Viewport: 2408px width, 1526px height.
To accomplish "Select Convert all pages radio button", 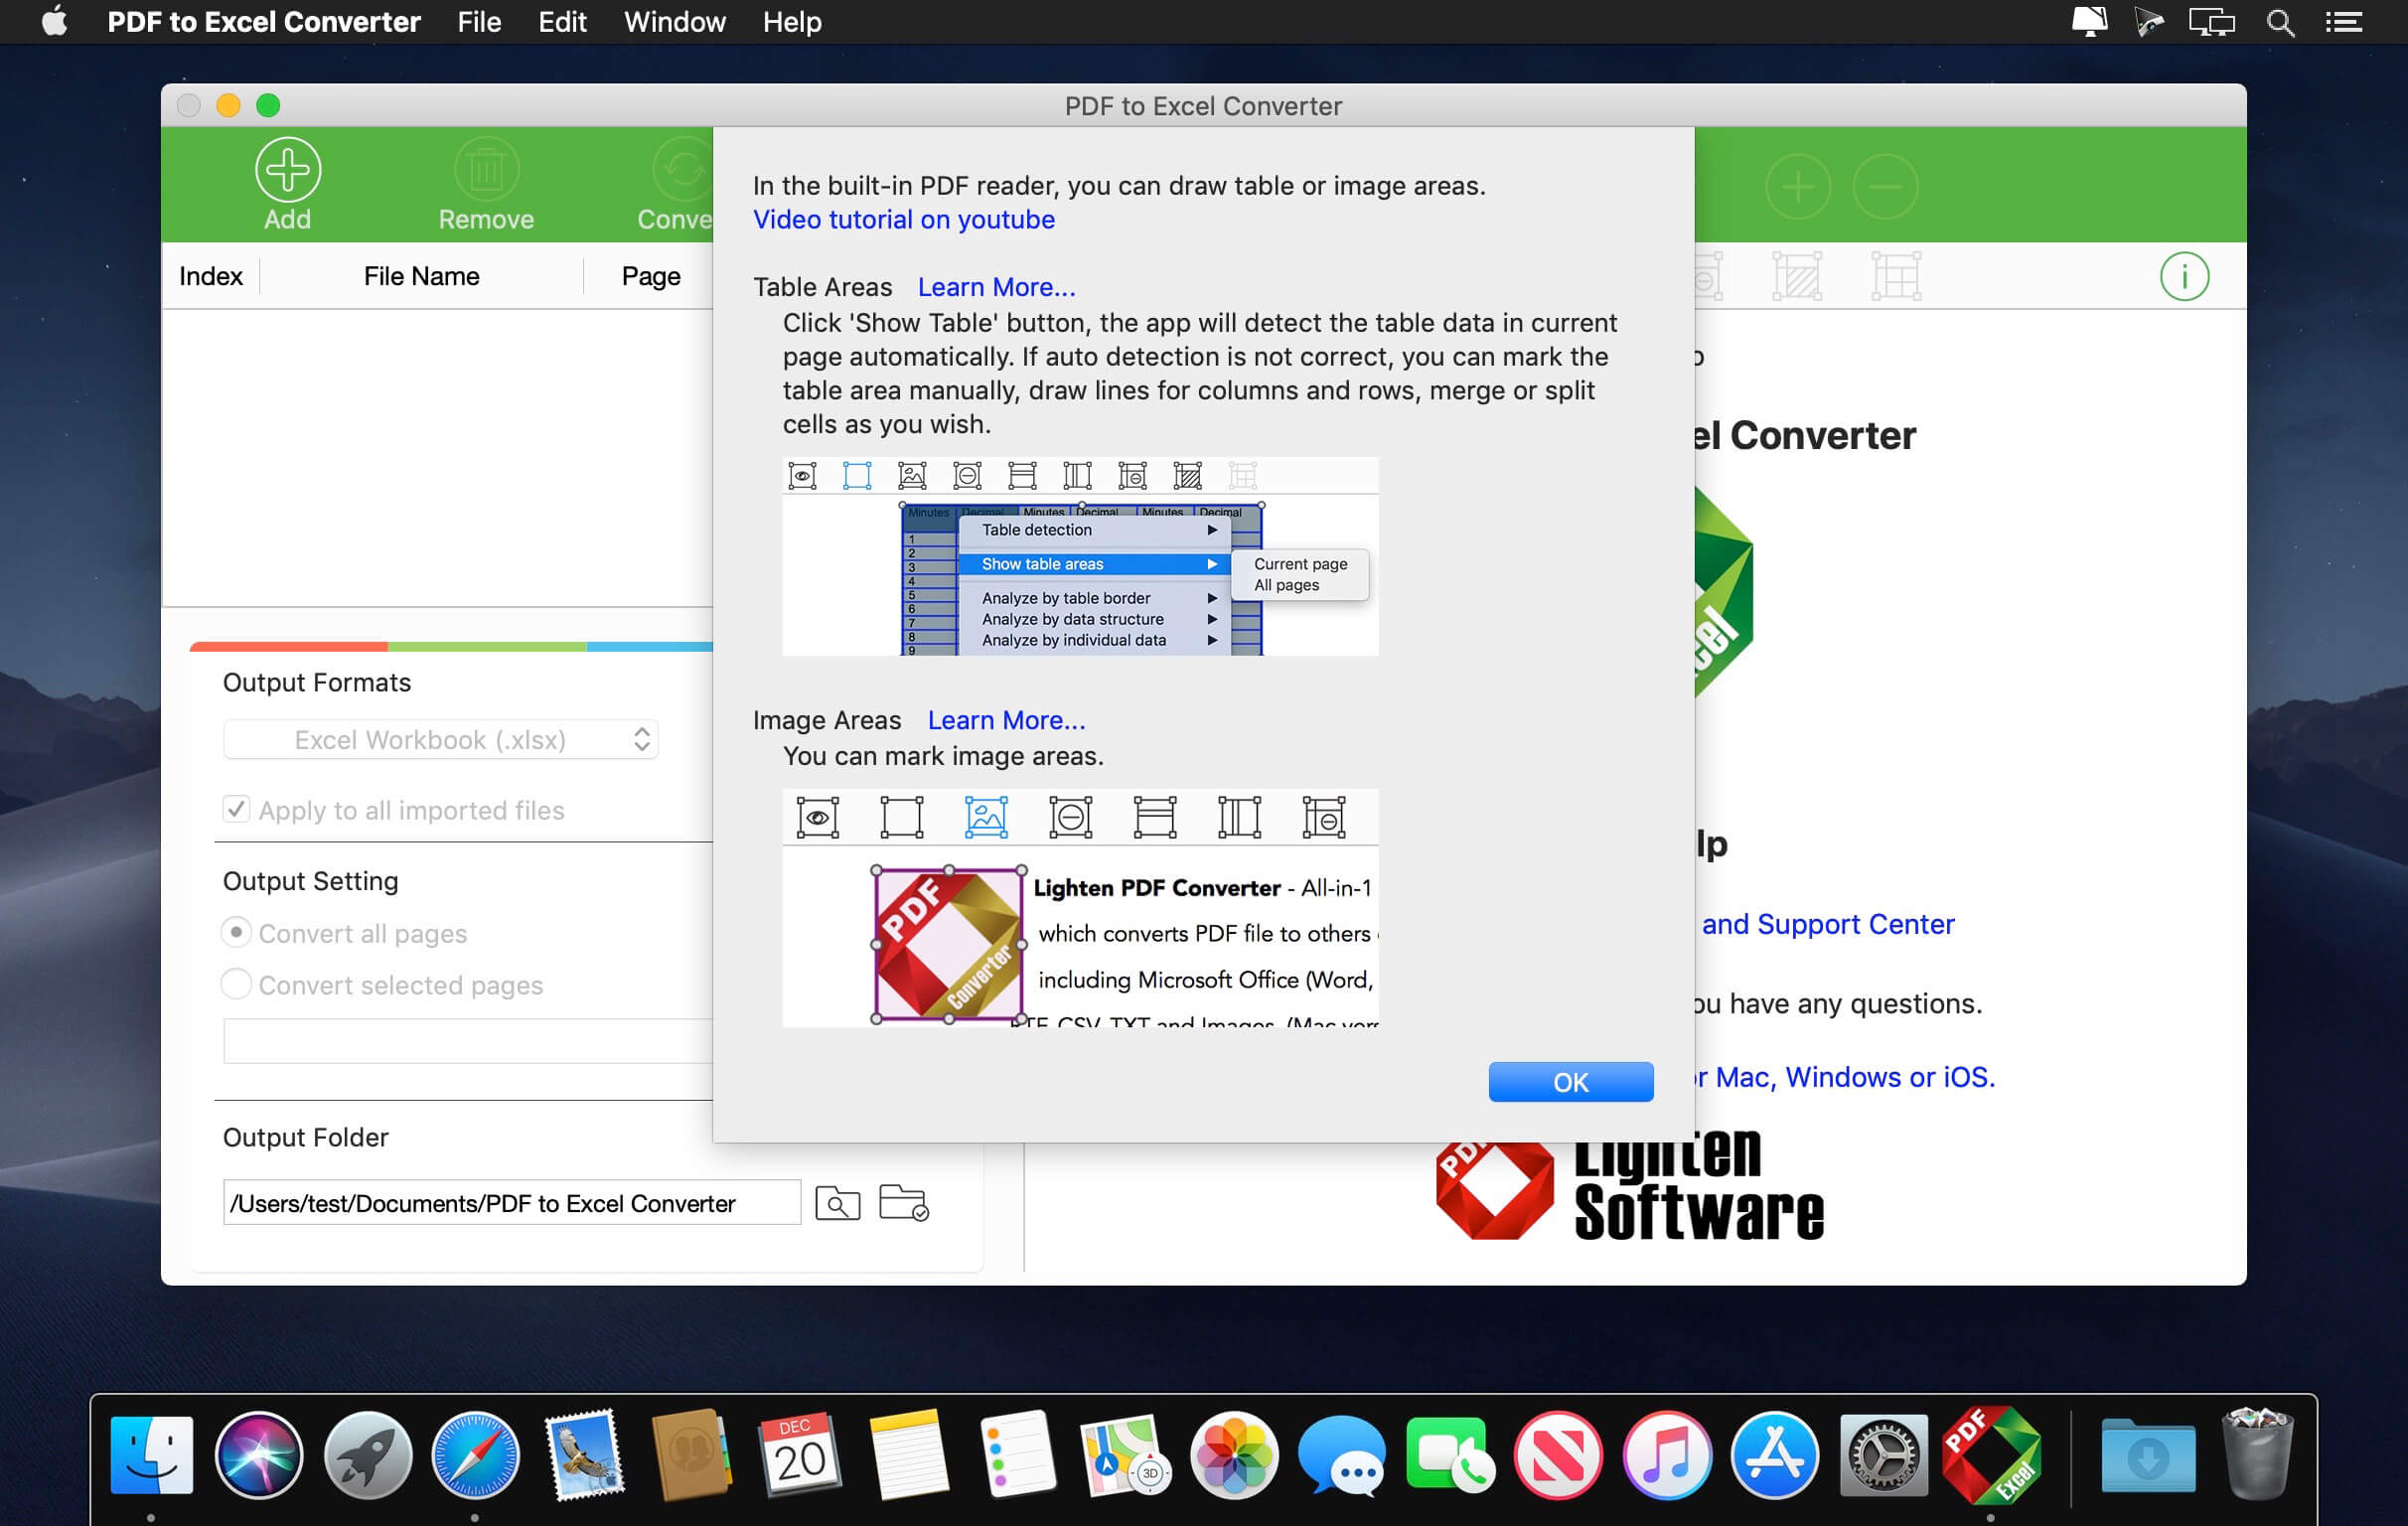I will pos(233,933).
